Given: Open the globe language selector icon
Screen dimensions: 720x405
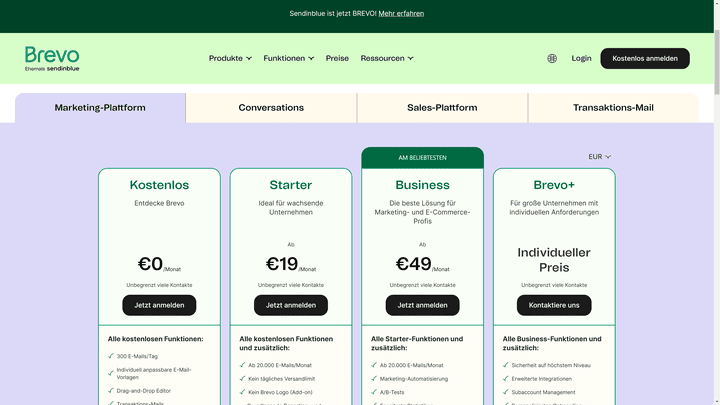Looking at the screenshot, I should 552,58.
